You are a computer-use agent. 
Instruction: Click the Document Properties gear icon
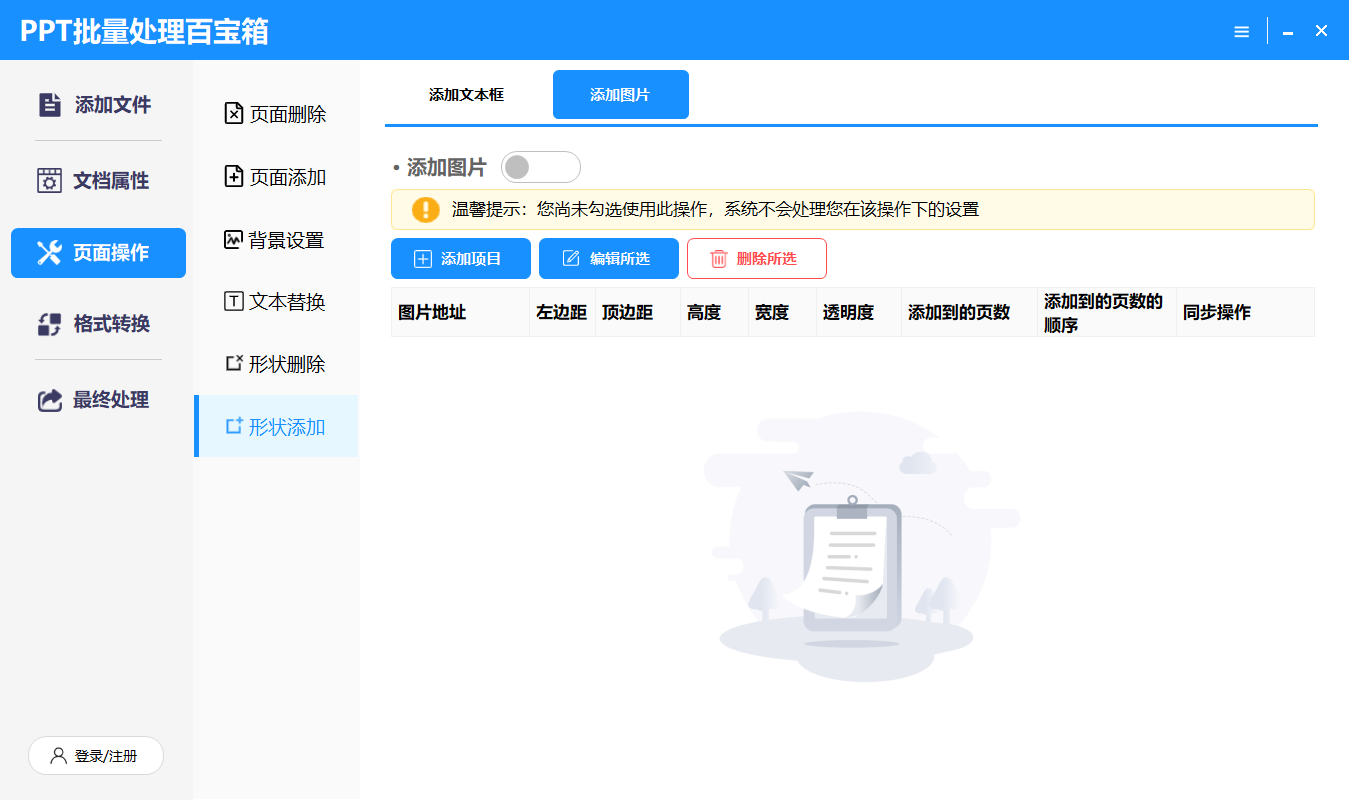(x=49, y=181)
